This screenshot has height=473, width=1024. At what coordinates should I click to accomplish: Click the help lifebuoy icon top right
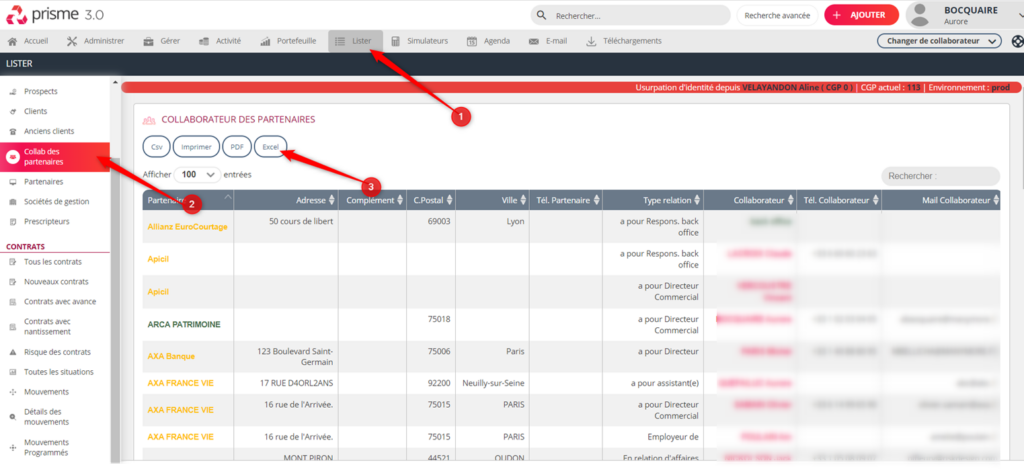click(x=1017, y=41)
